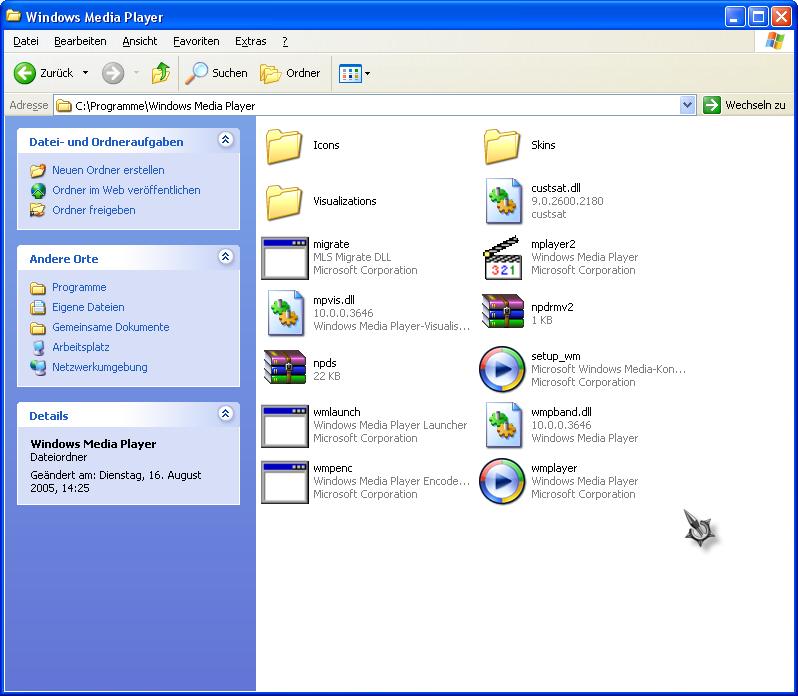Screen dimensions: 798x696
Task: Click the Up one folder toolbar icon
Action: (x=161, y=73)
